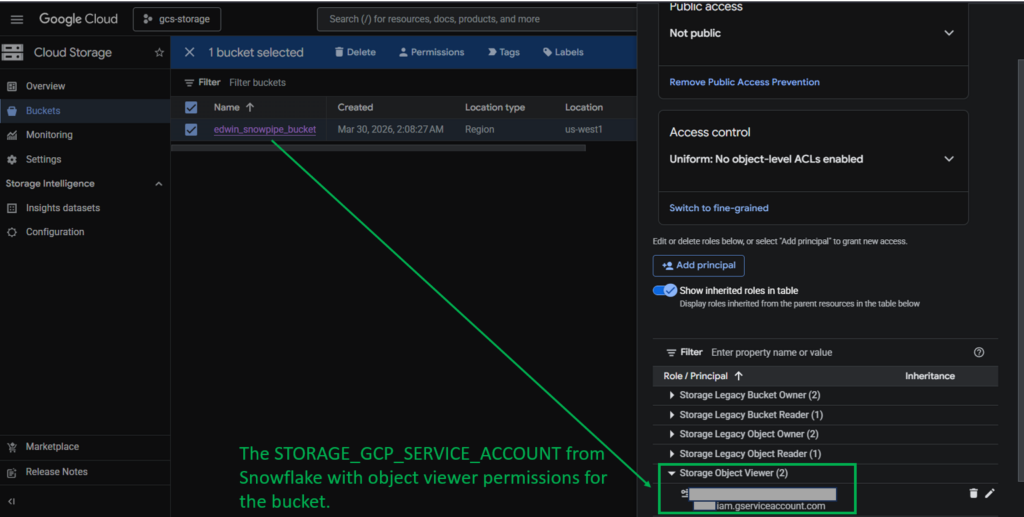Screen dimensions: 1024x517
Task: Sort buckets by Name column
Action: pyautogui.click(x=234, y=107)
